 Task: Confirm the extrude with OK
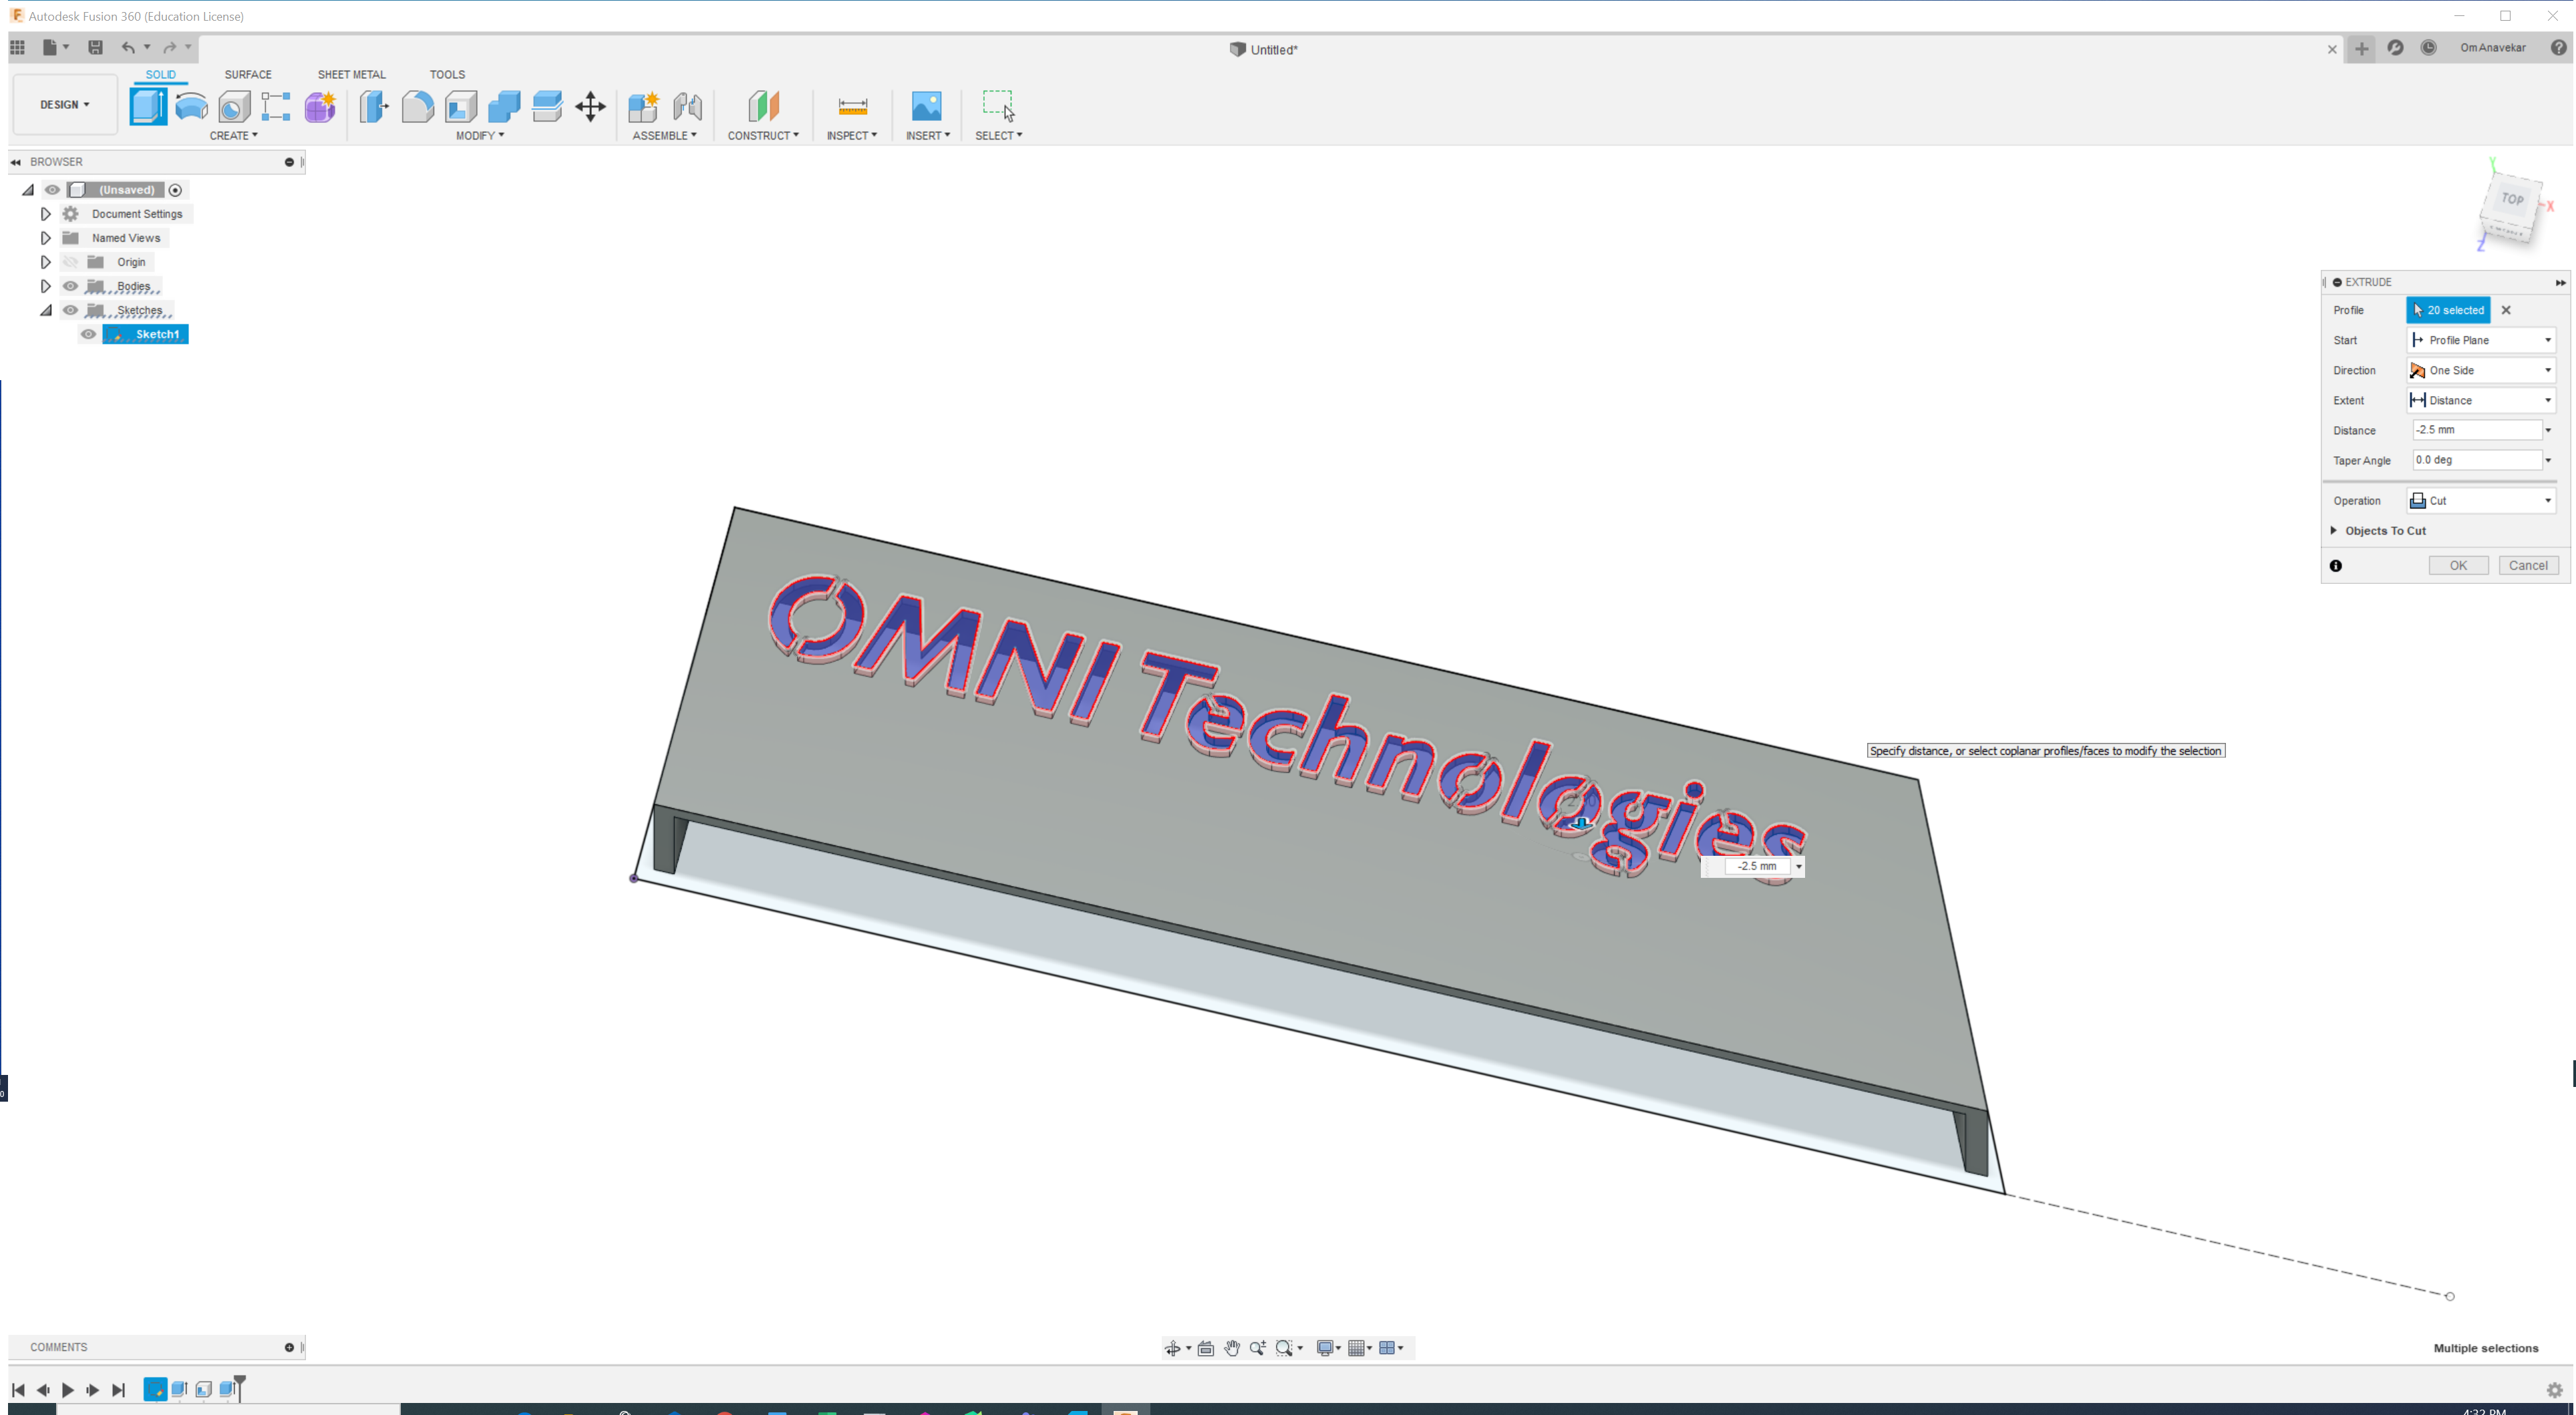tap(2458, 566)
